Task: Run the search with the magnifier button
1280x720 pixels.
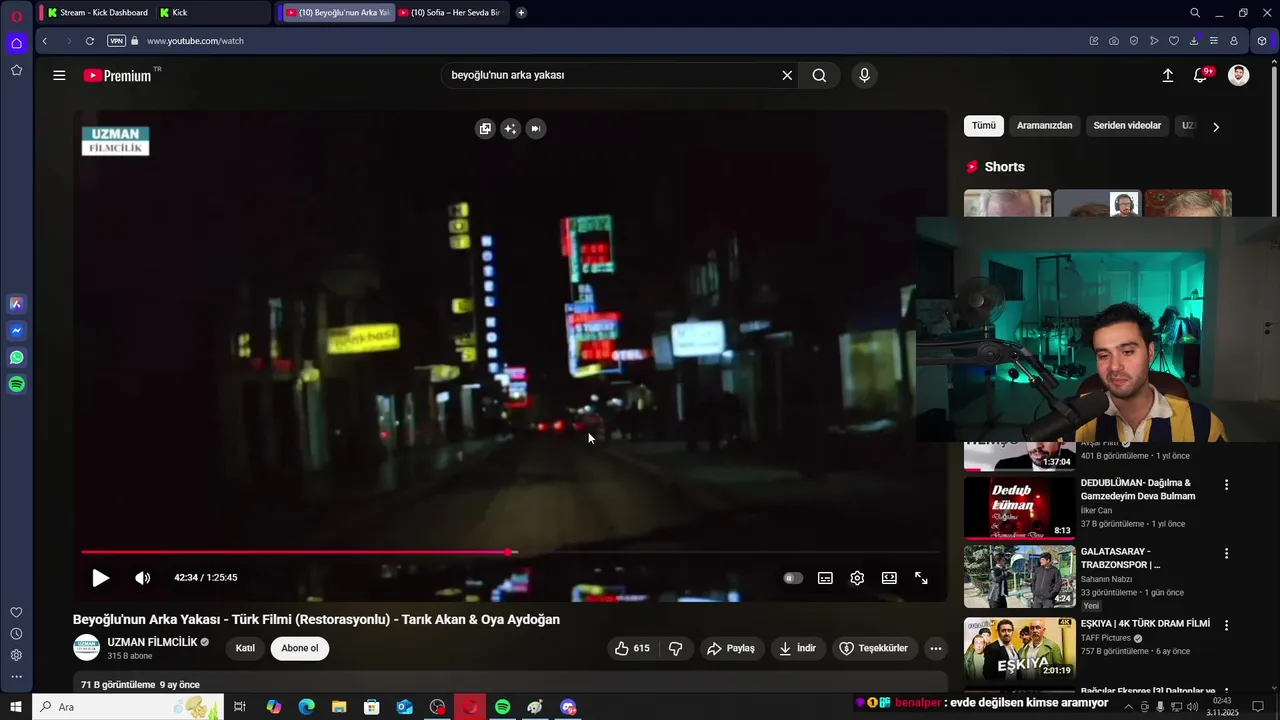Action: click(x=819, y=75)
